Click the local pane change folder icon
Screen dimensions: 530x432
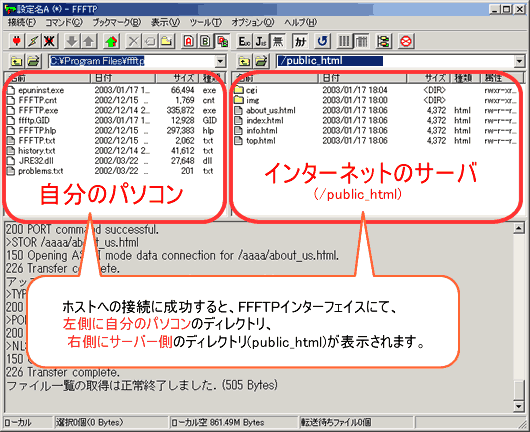33,61
